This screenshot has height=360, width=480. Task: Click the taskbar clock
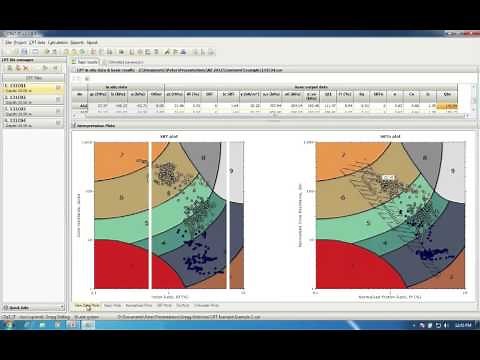click(463, 325)
